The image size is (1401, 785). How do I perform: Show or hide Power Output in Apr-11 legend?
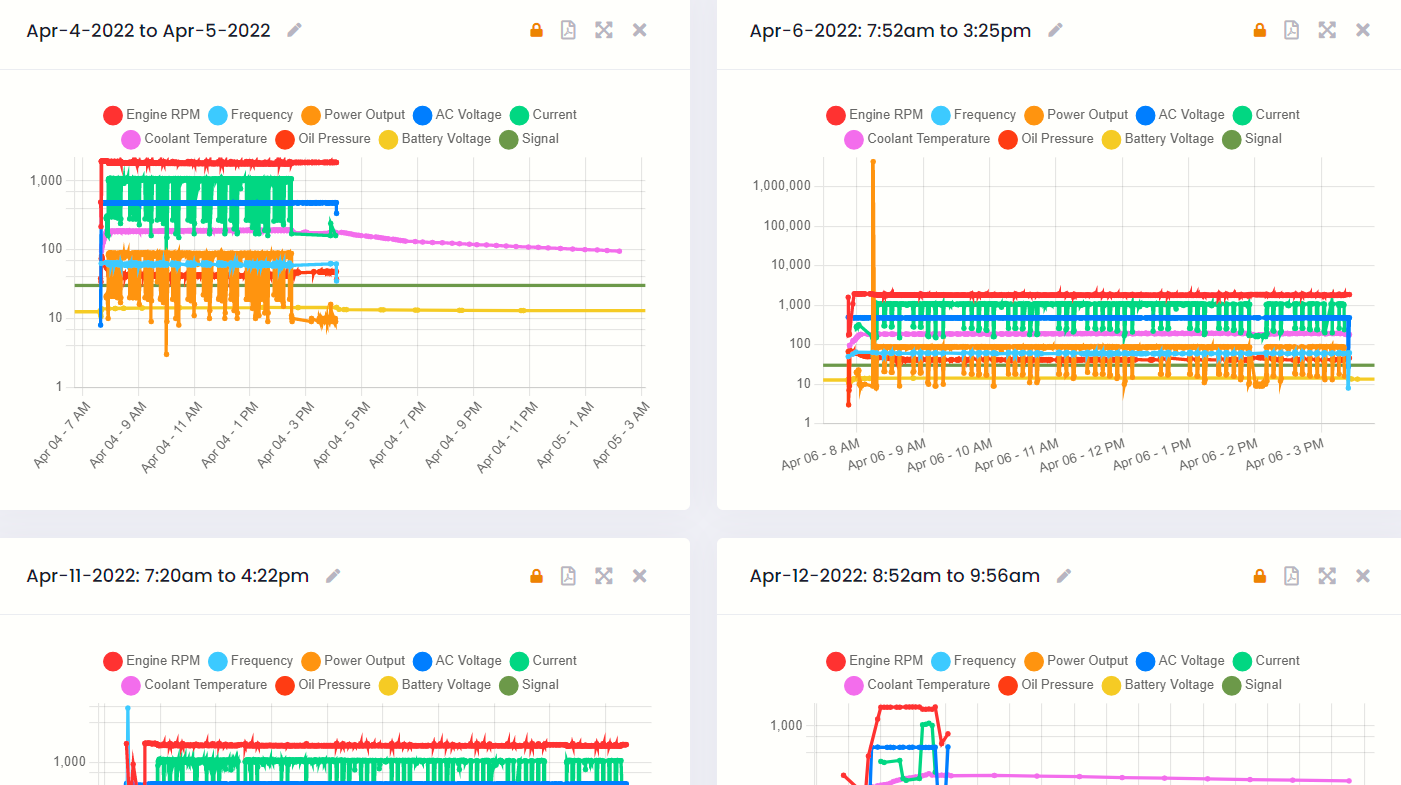click(353, 661)
